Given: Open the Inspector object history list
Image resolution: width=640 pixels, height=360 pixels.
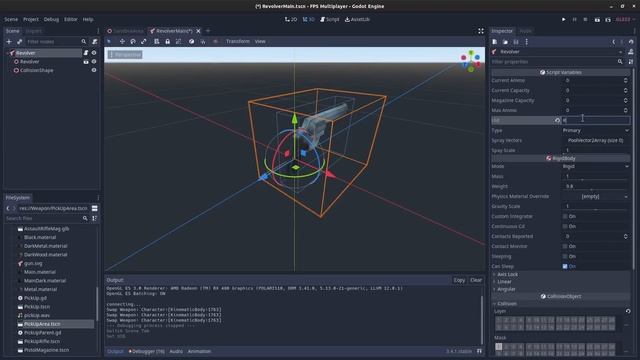Looking at the screenshot, I should (631, 42).
